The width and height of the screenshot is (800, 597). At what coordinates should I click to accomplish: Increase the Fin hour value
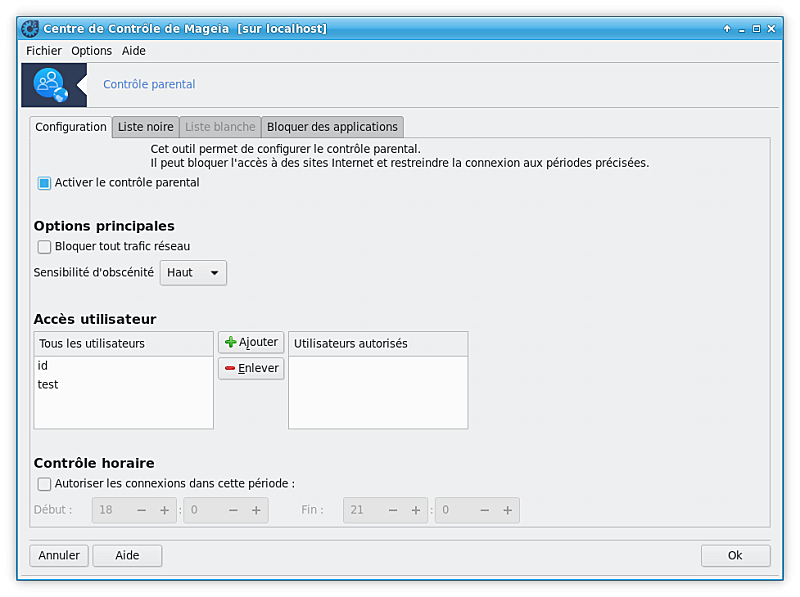416,510
